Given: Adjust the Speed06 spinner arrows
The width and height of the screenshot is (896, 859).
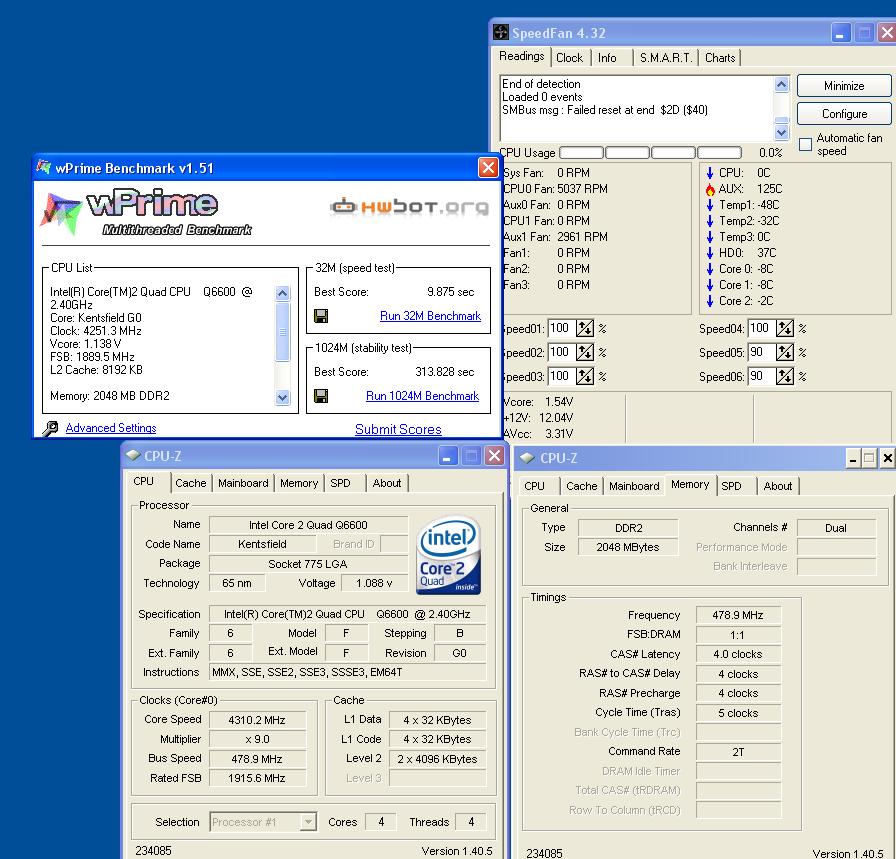Looking at the screenshot, I should pos(785,376).
